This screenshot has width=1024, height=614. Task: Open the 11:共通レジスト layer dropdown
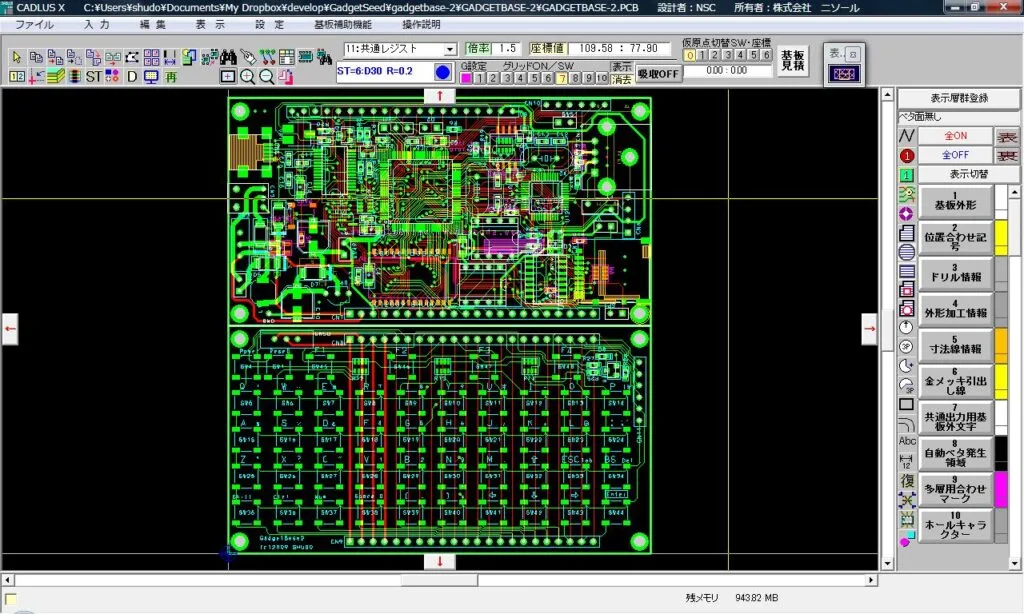[x=450, y=50]
